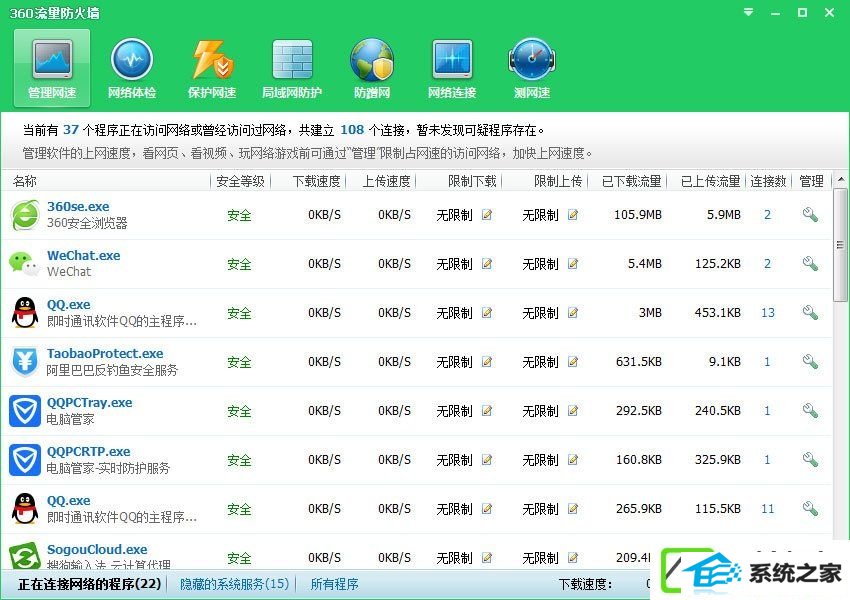Edit upload limit for 360se.exe
This screenshot has height=600, width=850.
tap(572, 215)
